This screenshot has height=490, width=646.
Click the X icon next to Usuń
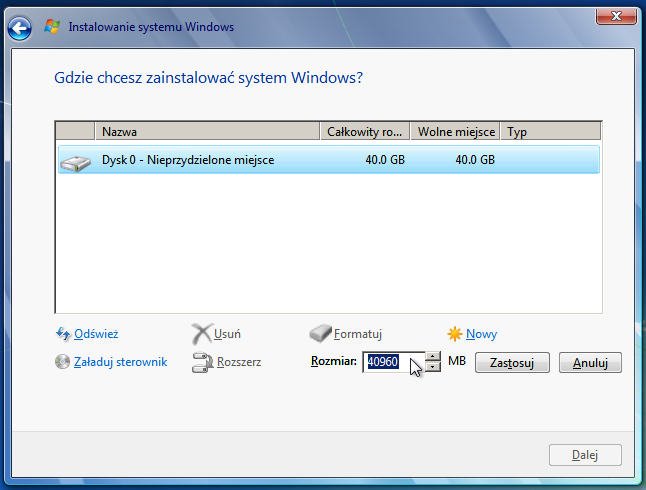[202, 334]
